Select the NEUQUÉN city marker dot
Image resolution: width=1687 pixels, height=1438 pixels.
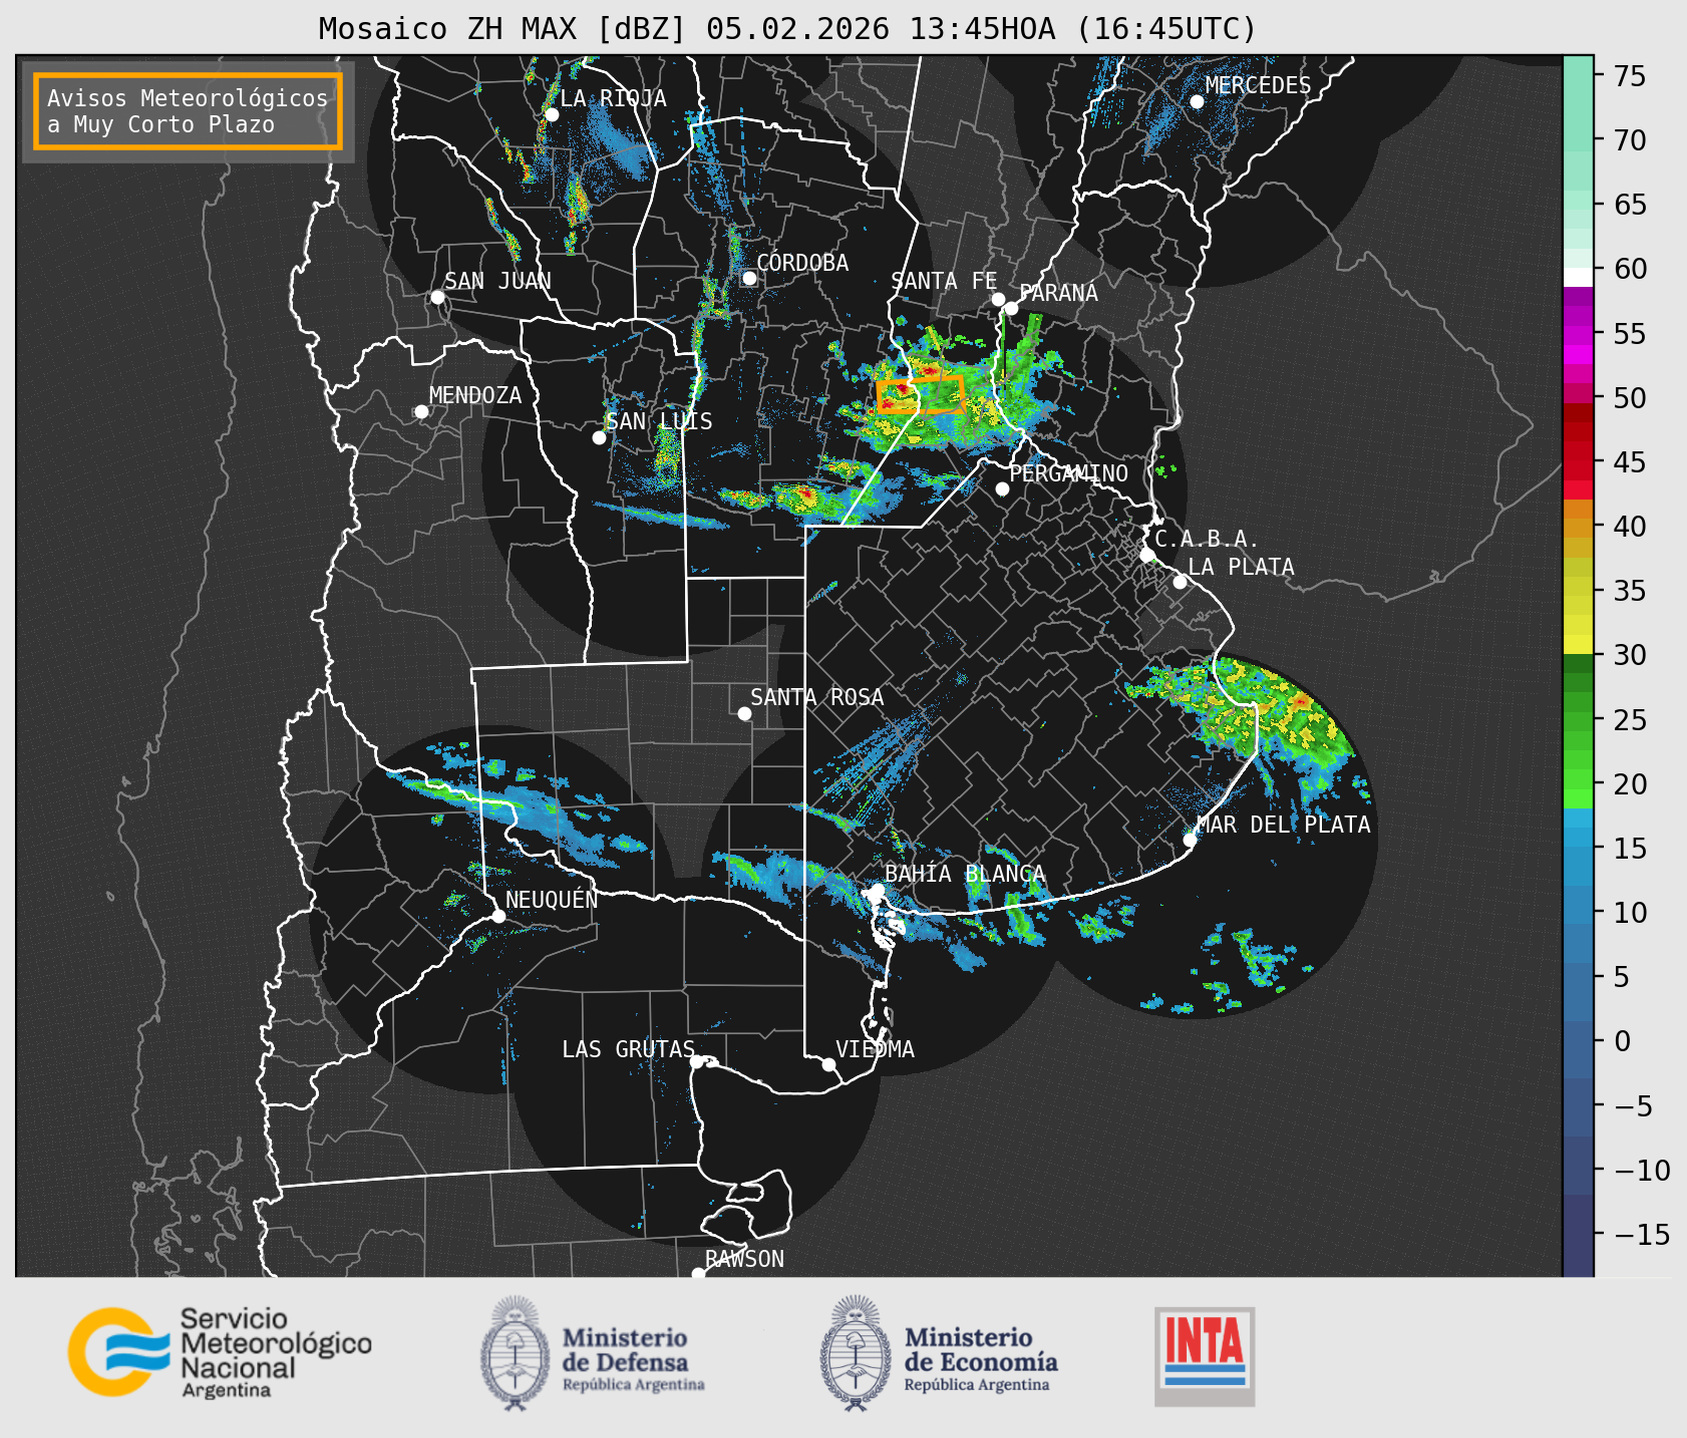pos(498,916)
